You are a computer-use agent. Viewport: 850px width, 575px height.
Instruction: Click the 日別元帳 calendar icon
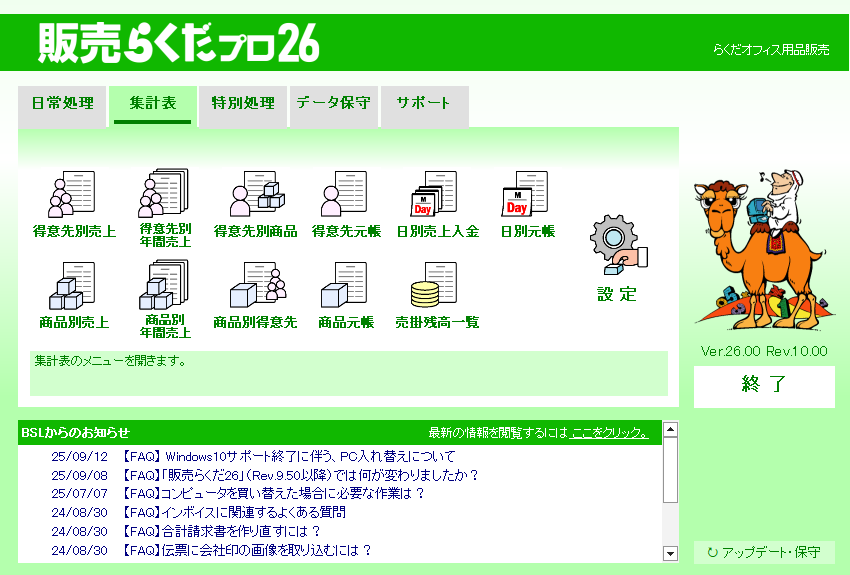coord(527,196)
